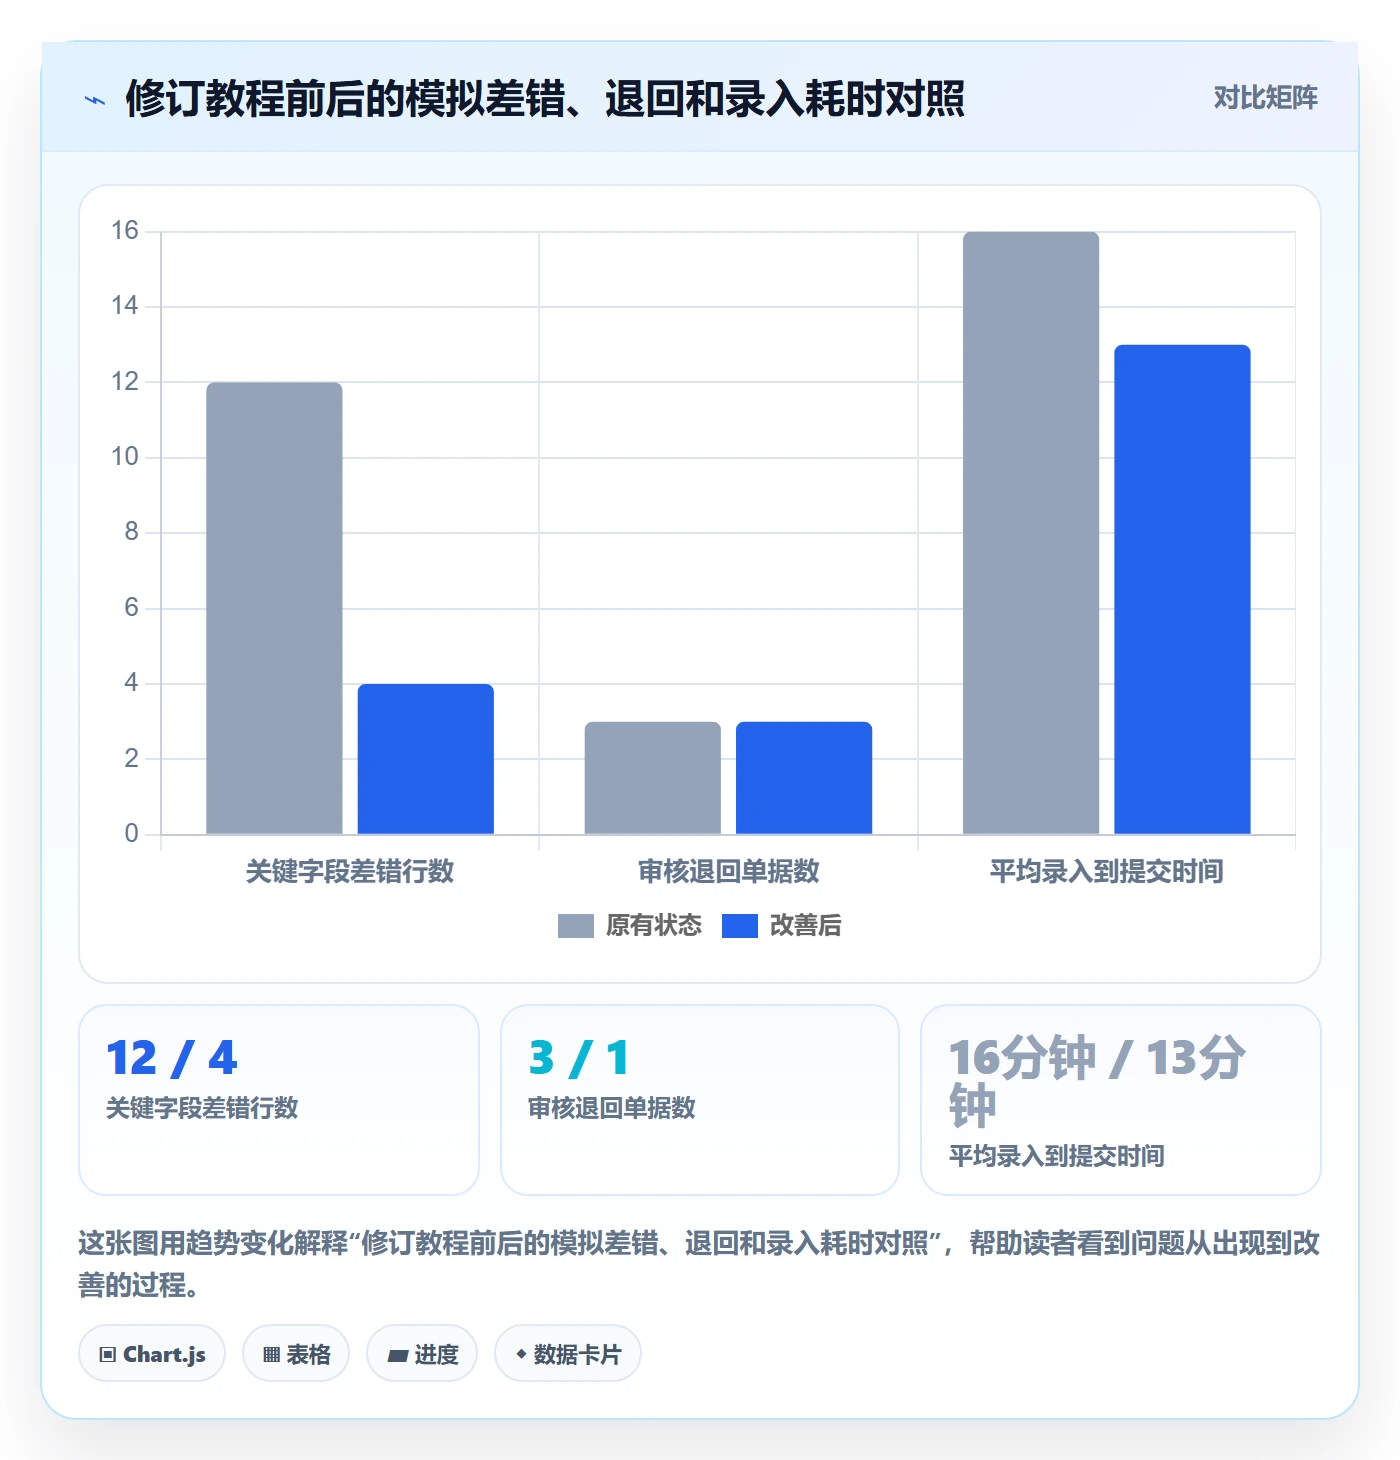Click the 平均录入到提交时间 caption in the third card
The image size is (1400, 1460).
(1057, 1156)
